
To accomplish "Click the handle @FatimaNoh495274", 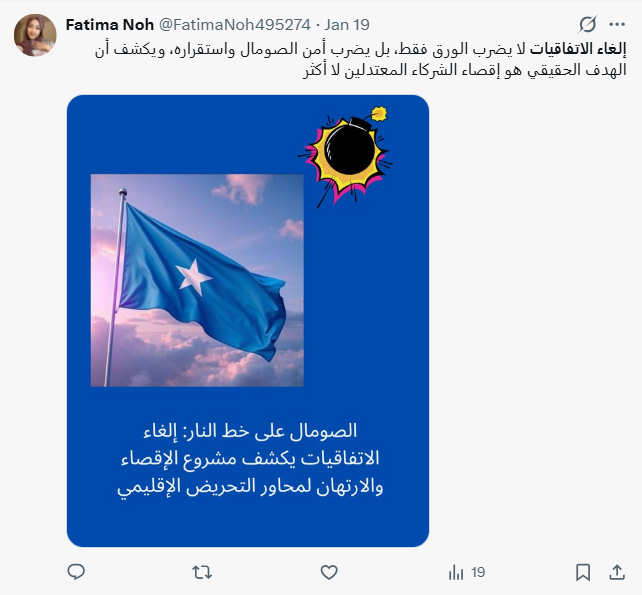I will 235,25.
